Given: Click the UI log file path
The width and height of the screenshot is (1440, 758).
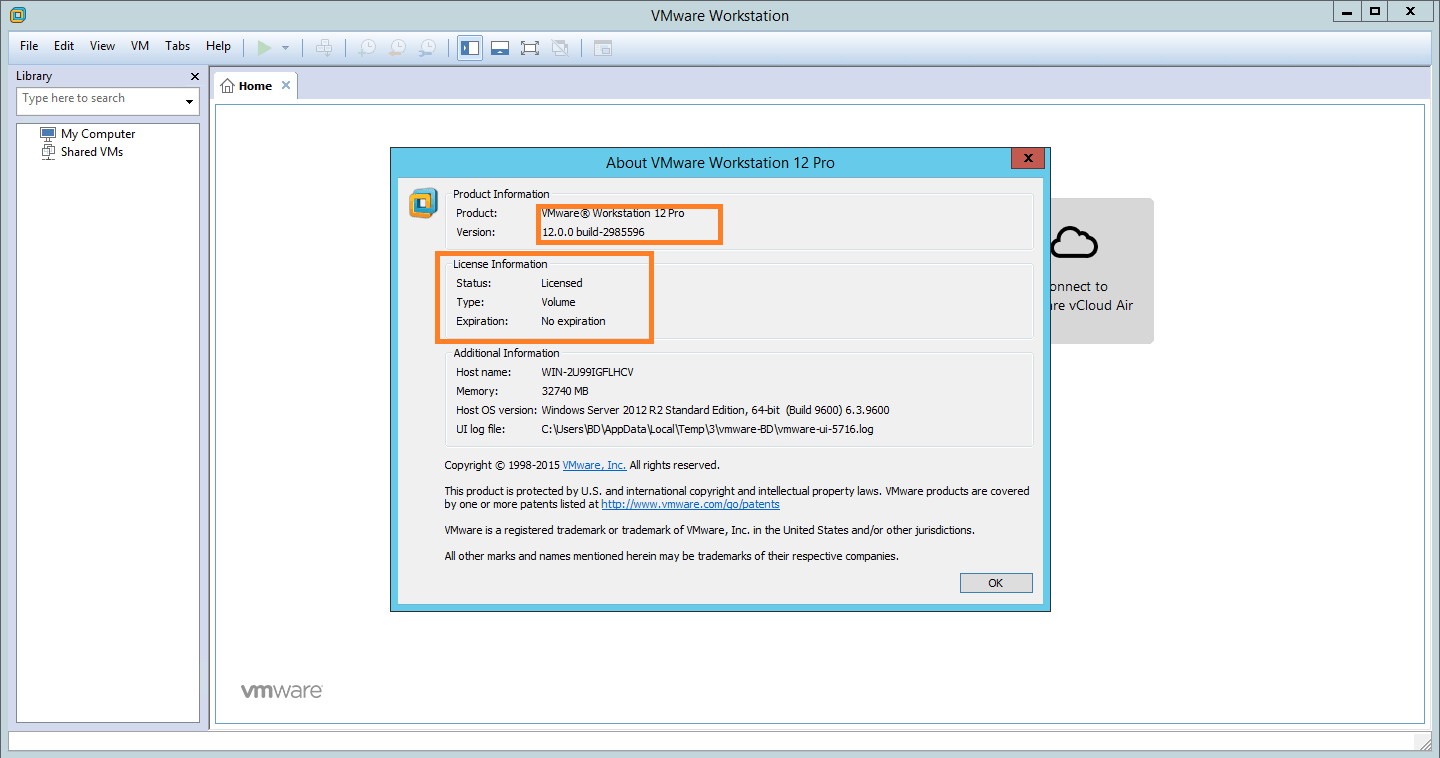Looking at the screenshot, I should (x=707, y=429).
